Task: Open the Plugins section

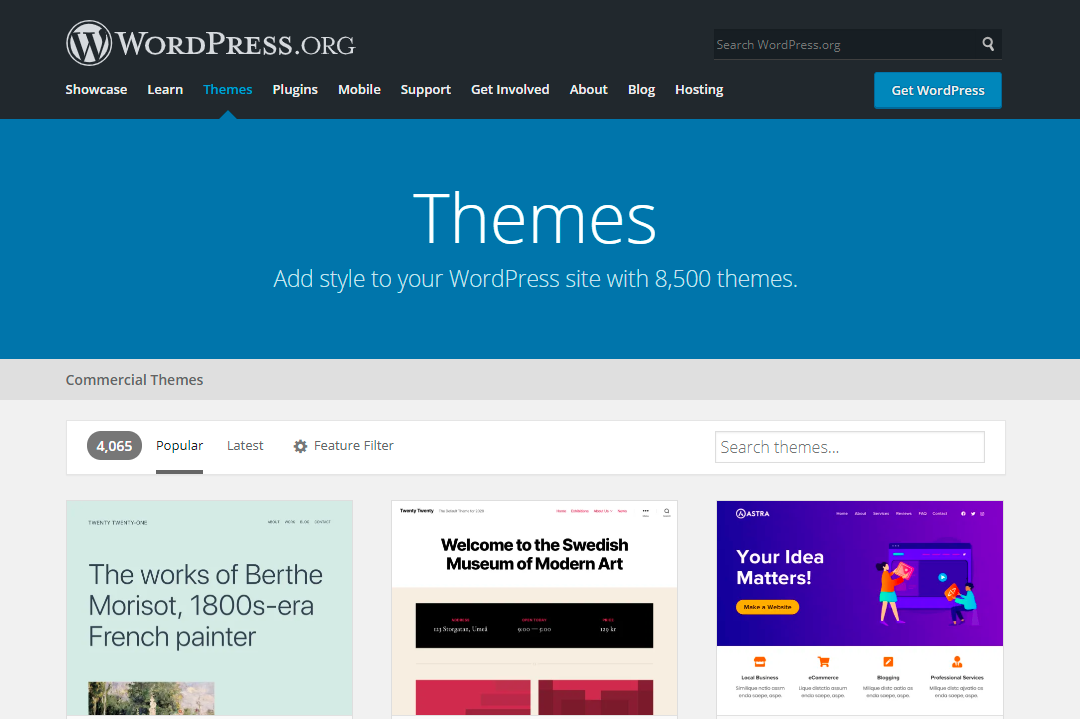Action: pyautogui.click(x=295, y=89)
